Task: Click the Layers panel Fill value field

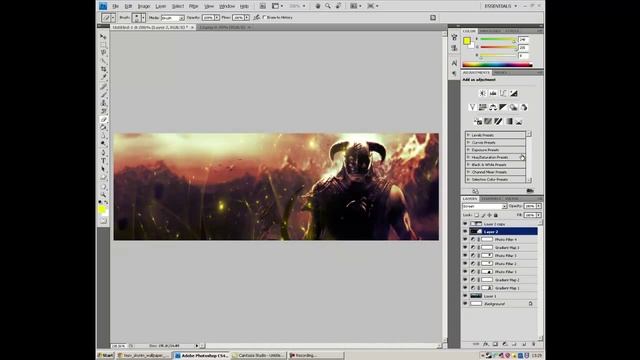Action: point(529,215)
